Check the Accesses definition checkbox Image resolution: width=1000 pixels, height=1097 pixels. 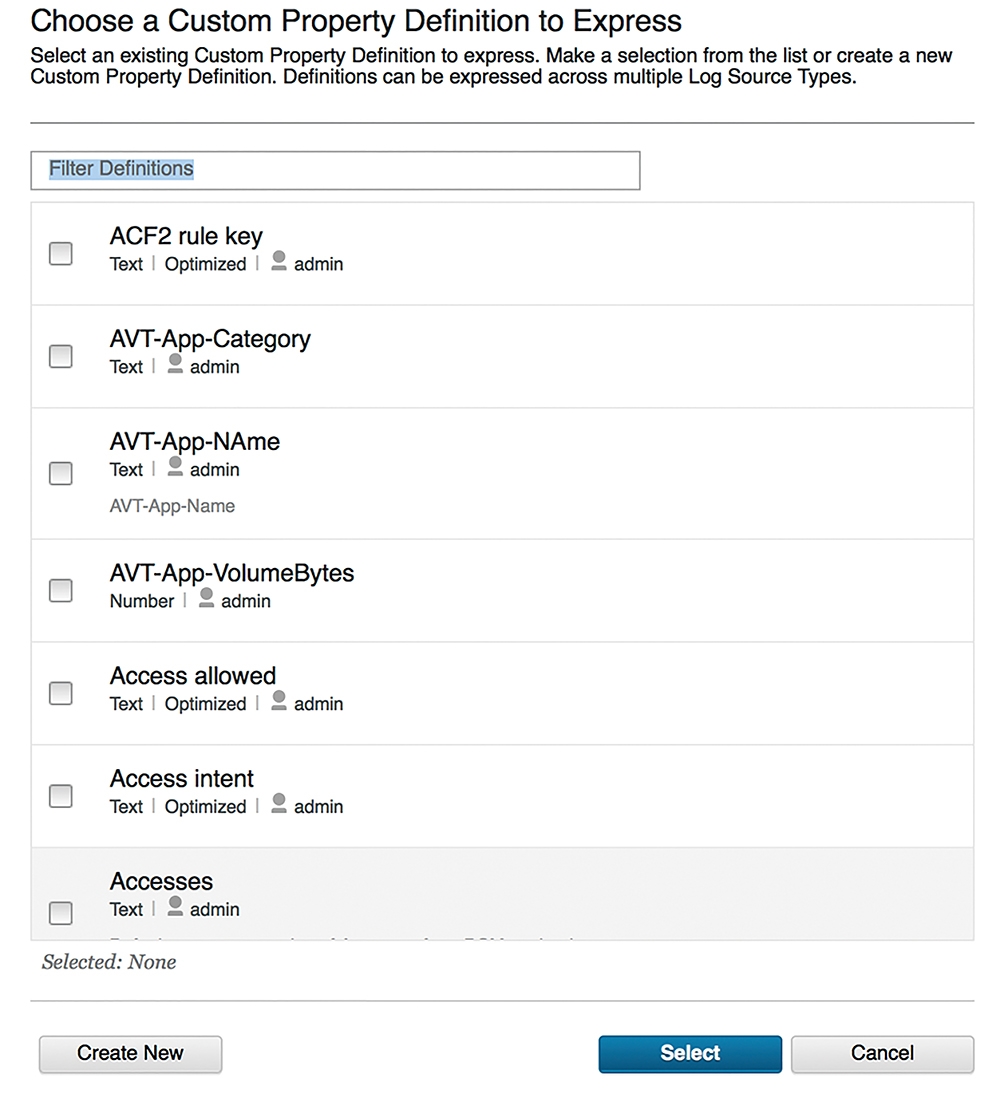pyautogui.click(x=61, y=913)
